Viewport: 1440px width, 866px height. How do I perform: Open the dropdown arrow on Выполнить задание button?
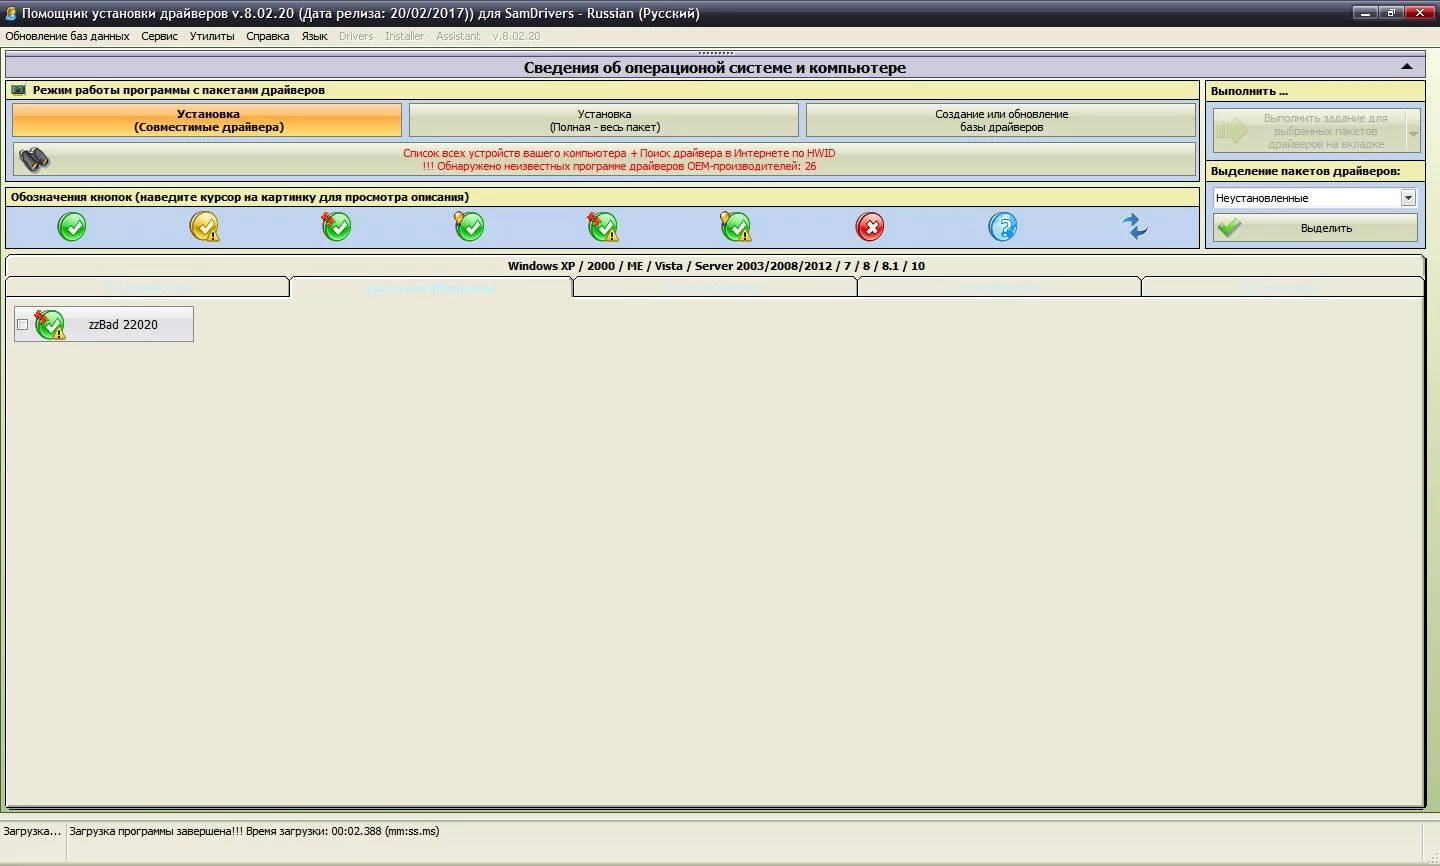tap(1413, 131)
